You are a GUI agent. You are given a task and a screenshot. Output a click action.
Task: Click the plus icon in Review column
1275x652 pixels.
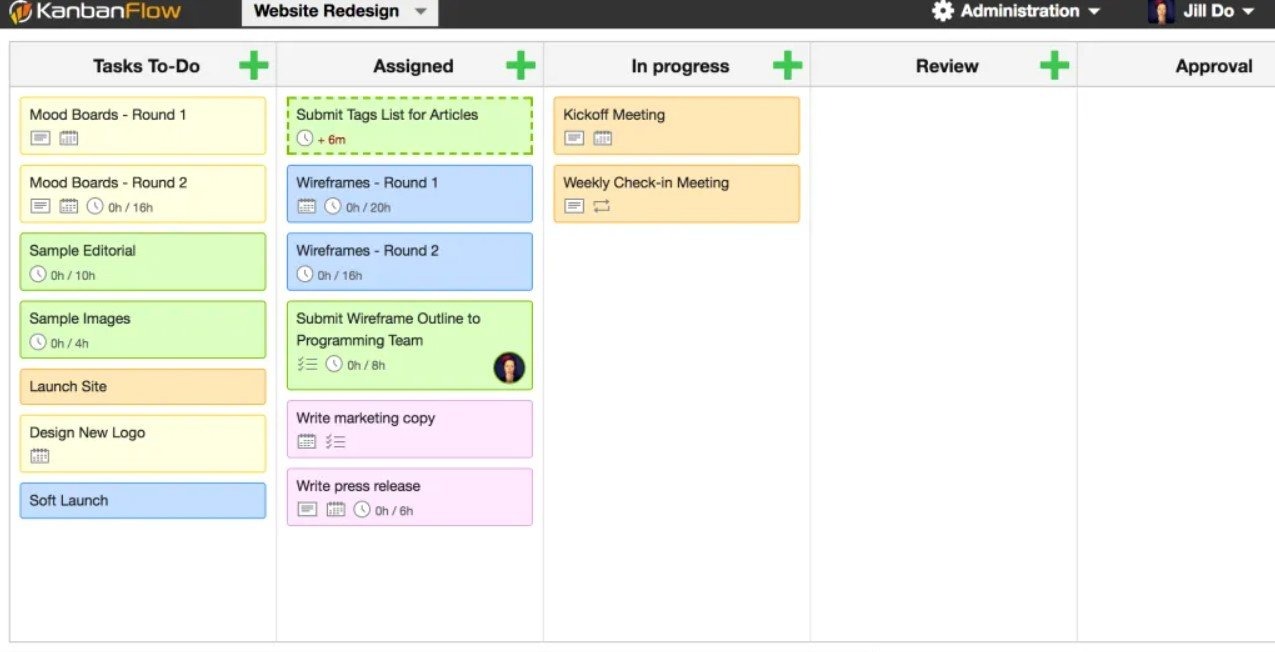pos(1054,66)
